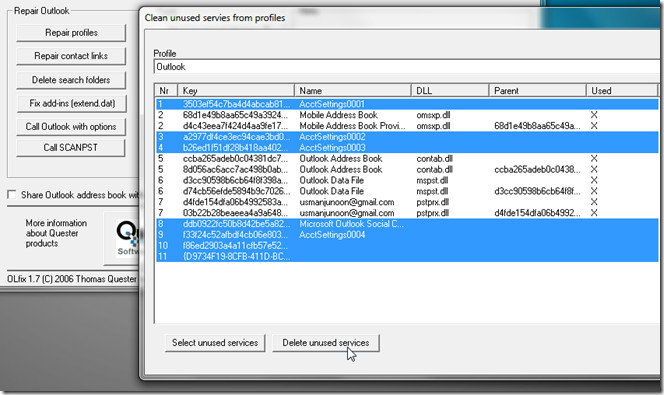The width and height of the screenshot is (664, 395).
Task: Select key ccba265adeb0c04381dc7... row
Action: (x=407, y=159)
